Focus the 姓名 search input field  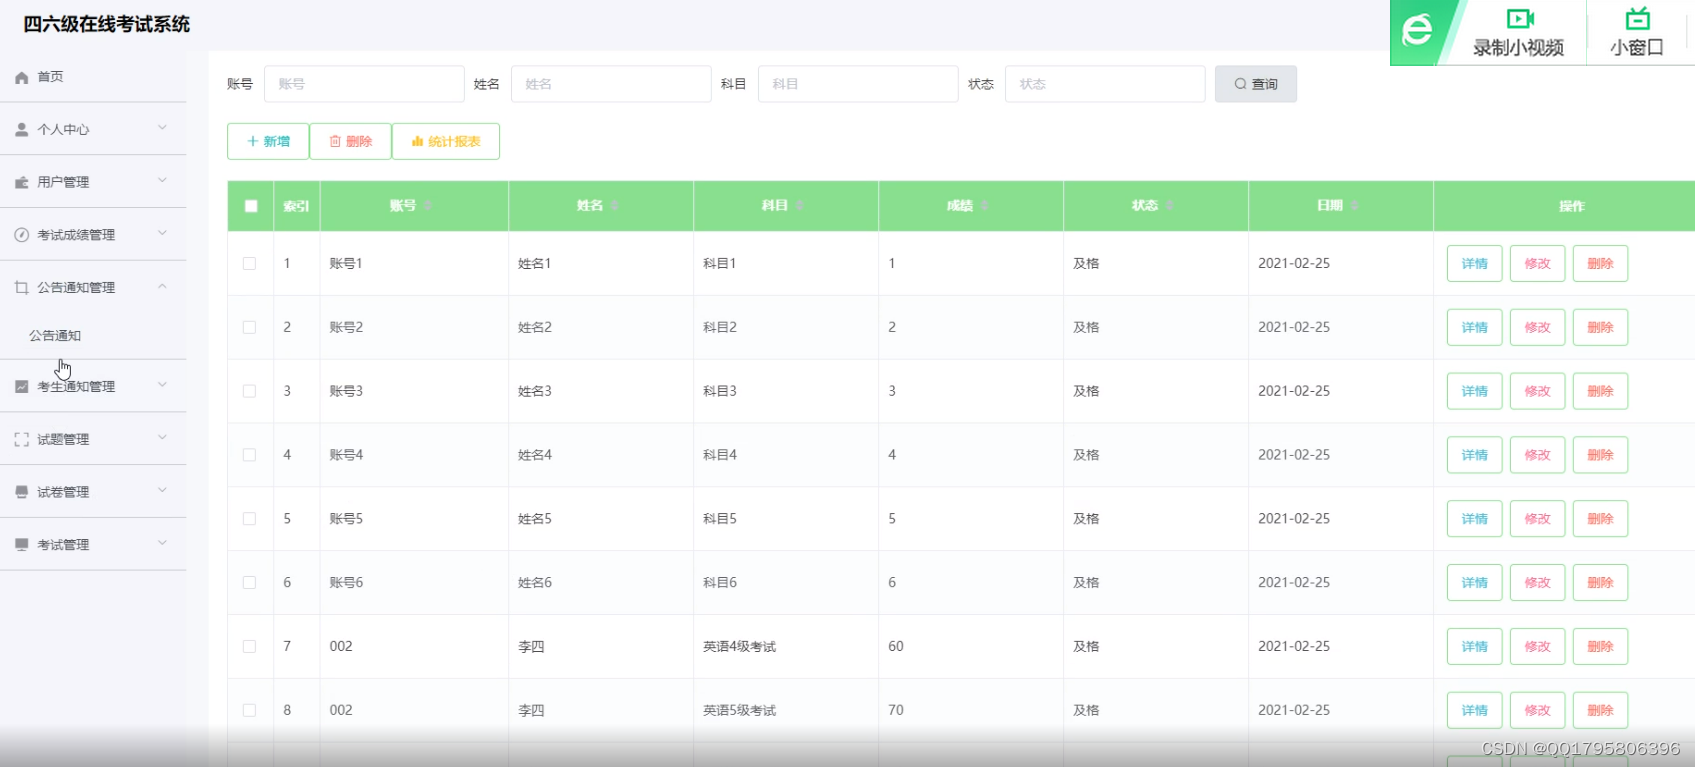tap(611, 84)
